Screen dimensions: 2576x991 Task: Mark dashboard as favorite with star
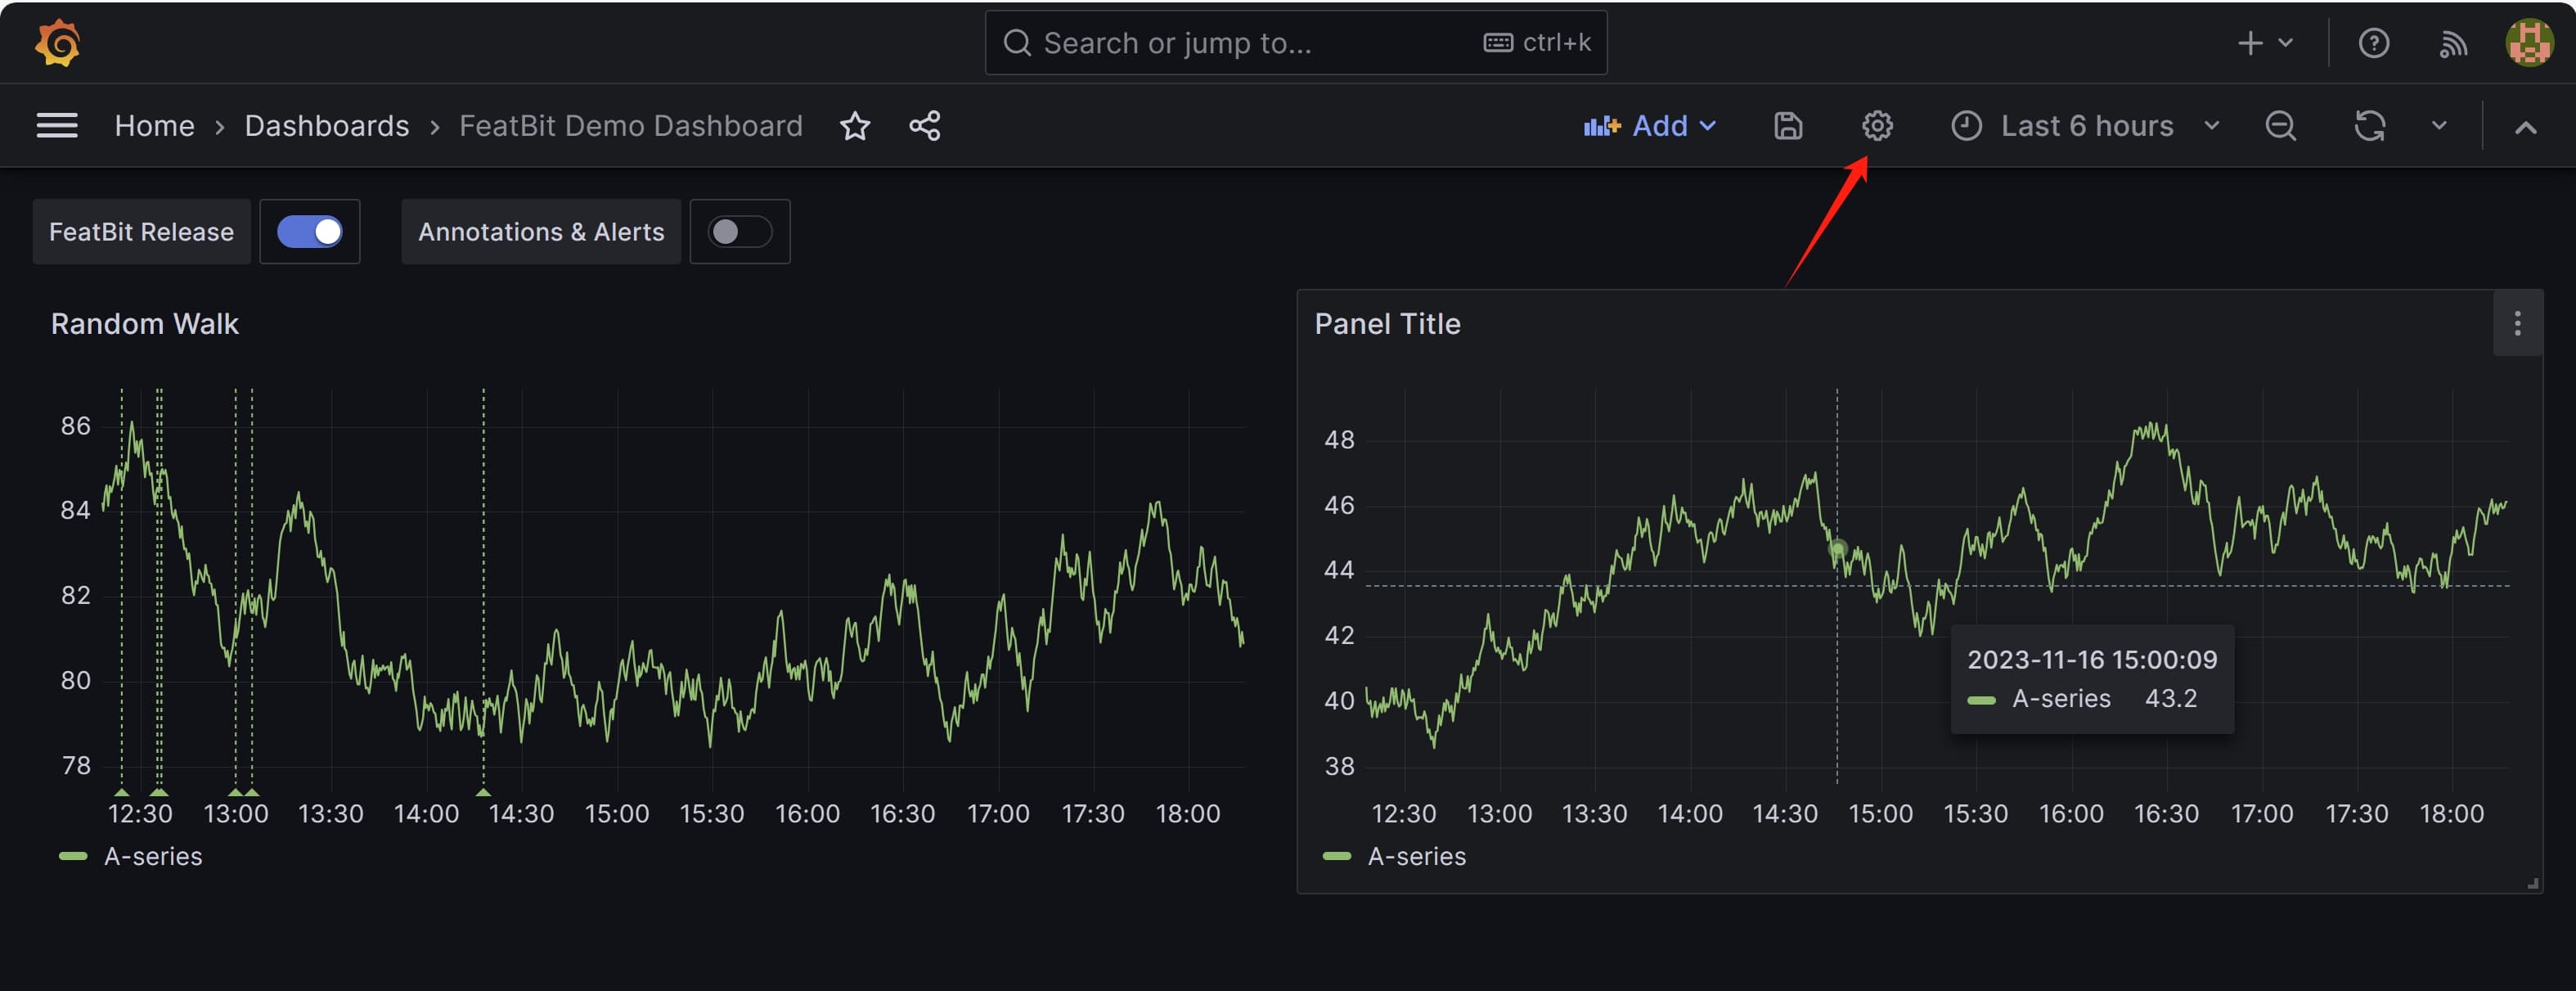click(x=854, y=126)
